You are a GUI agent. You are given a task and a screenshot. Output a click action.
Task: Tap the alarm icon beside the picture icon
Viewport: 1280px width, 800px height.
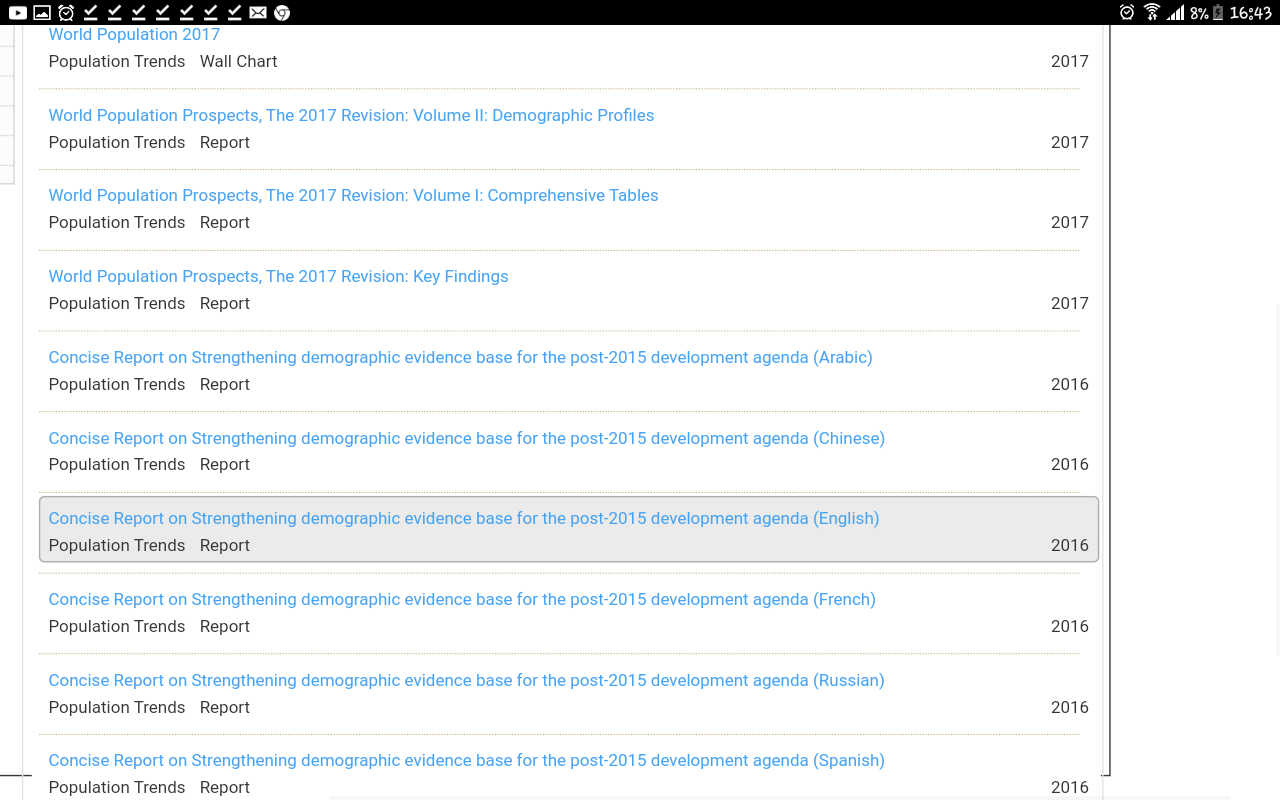tap(66, 13)
